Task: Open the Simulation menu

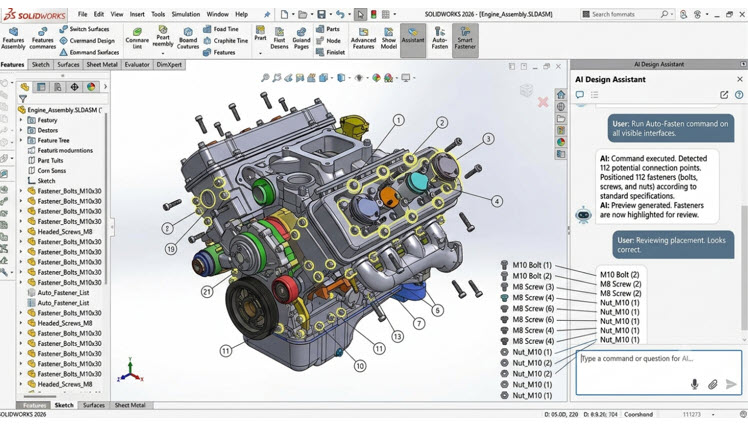Action: pyautogui.click(x=186, y=14)
